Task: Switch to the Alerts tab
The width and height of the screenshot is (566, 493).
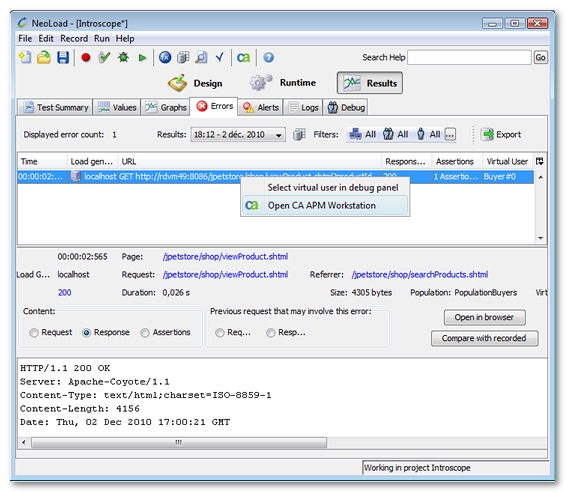Action: coord(261,107)
